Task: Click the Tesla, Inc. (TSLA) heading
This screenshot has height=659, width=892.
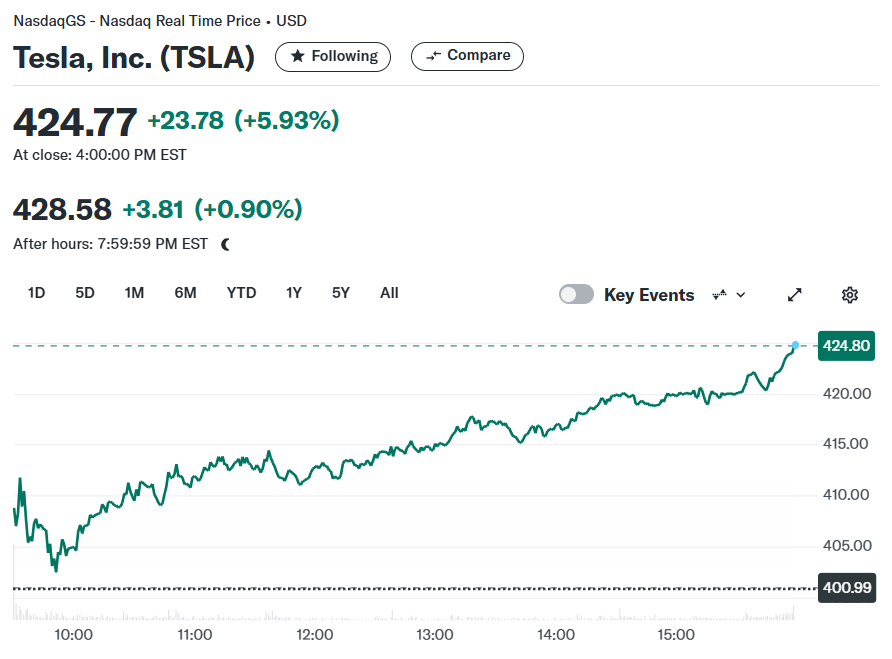Action: pos(134,57)
